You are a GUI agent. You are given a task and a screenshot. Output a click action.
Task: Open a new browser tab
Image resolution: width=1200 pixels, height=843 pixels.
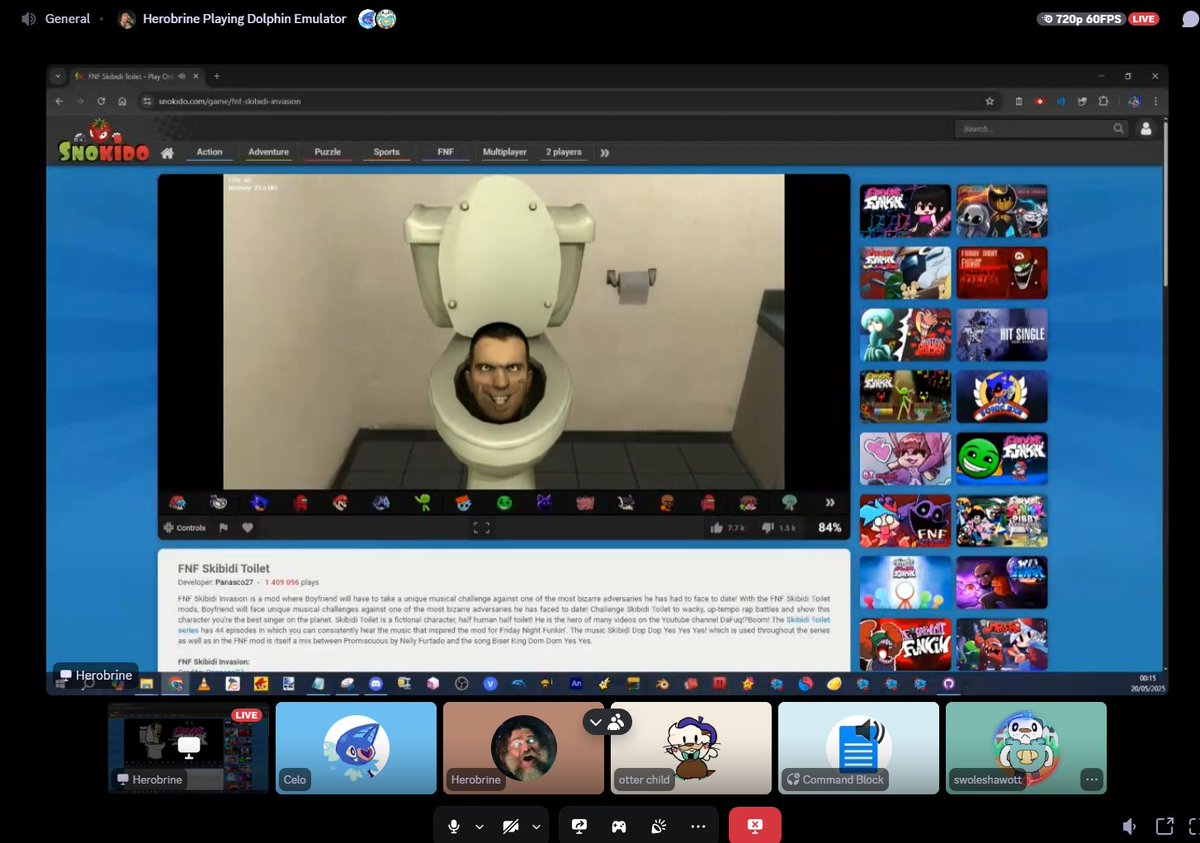216,76
